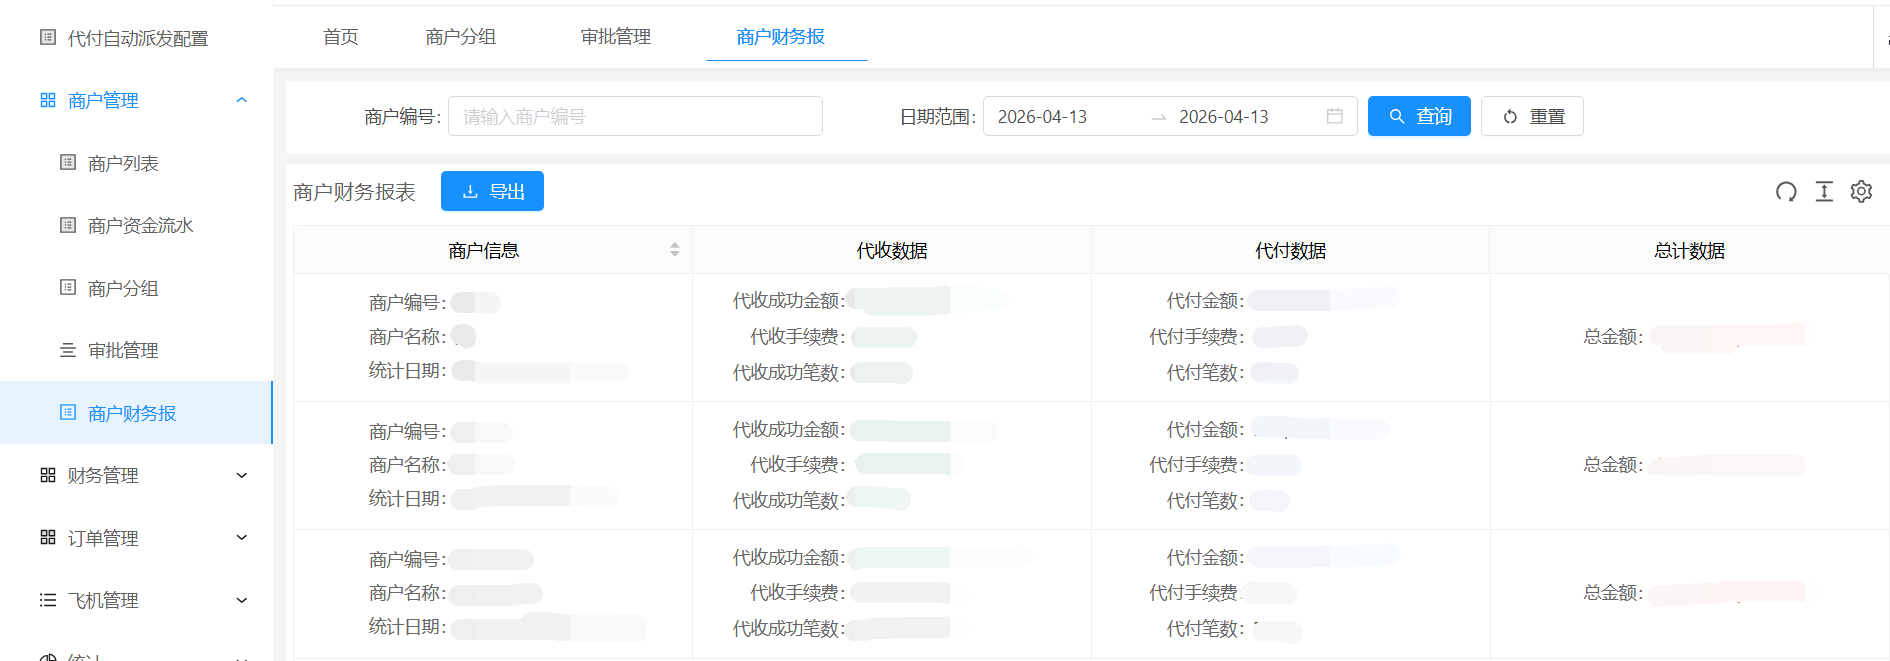Screen dimensions: 1890x661
Task: Click the 总计数据 column header
Action: [x=1690, y=250]
